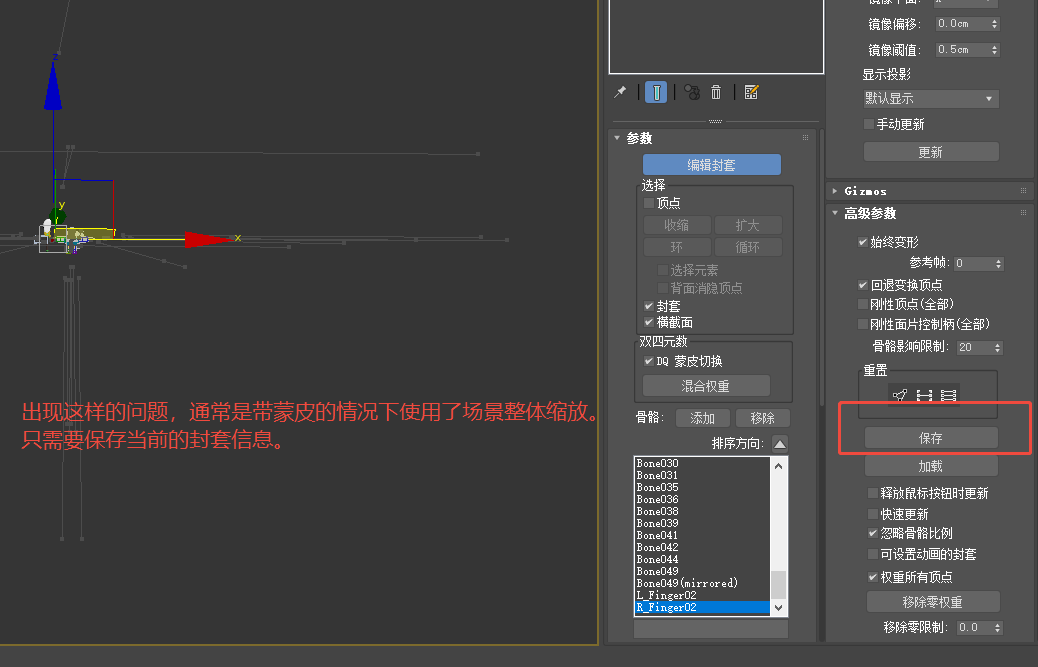The image size is (1038, 667).
Task: Click reset all bones icon
Action: tap(948, 395)
